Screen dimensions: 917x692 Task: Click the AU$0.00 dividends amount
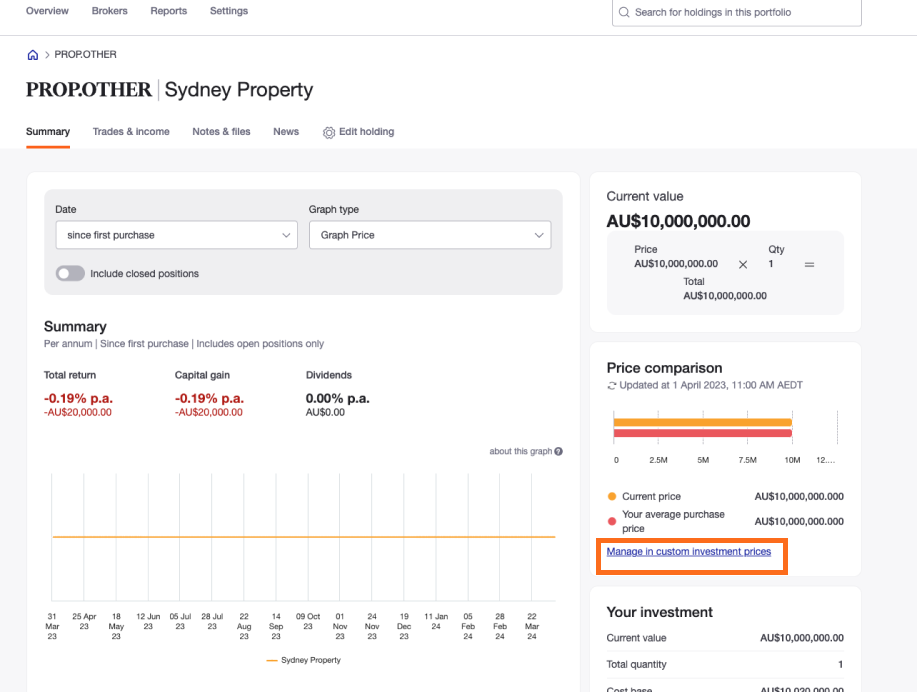point(325,412)
